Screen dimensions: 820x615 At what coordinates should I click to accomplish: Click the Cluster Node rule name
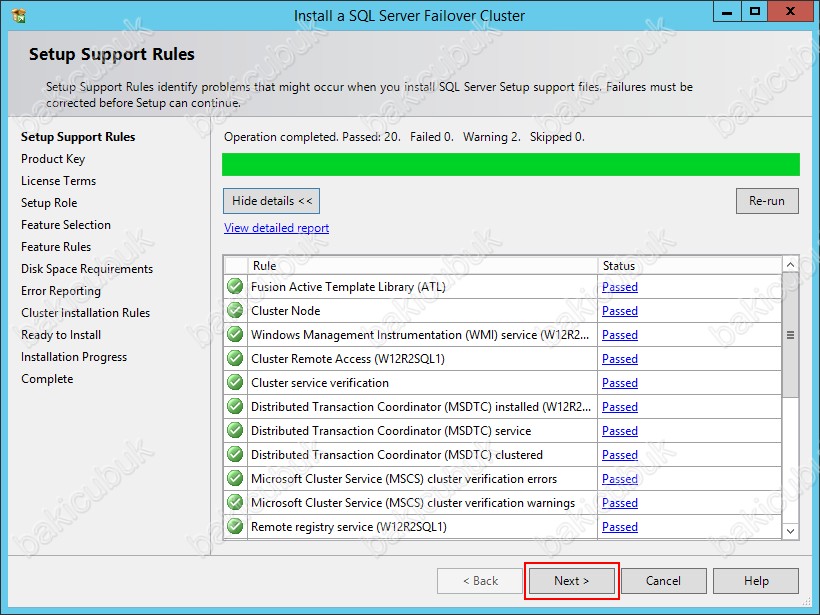click(x=286, y=311)
